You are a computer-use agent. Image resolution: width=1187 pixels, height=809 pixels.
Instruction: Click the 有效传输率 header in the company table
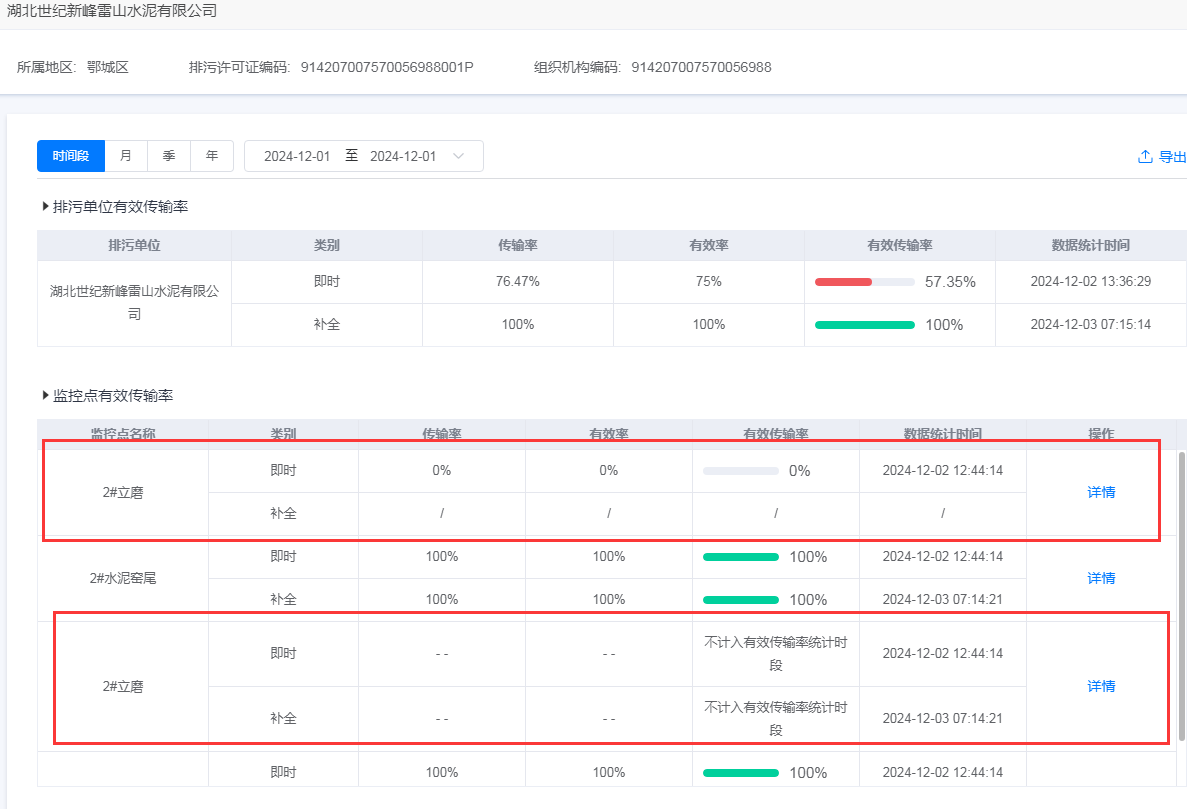(x=899, y=245)
